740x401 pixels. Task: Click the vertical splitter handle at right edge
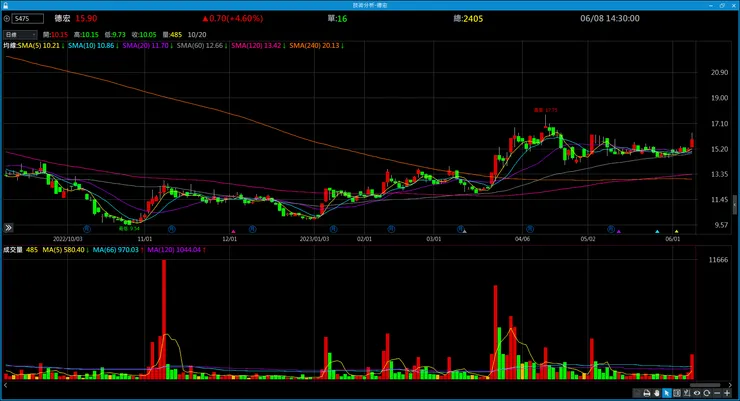pyautogui.click(x=734, y=205)
